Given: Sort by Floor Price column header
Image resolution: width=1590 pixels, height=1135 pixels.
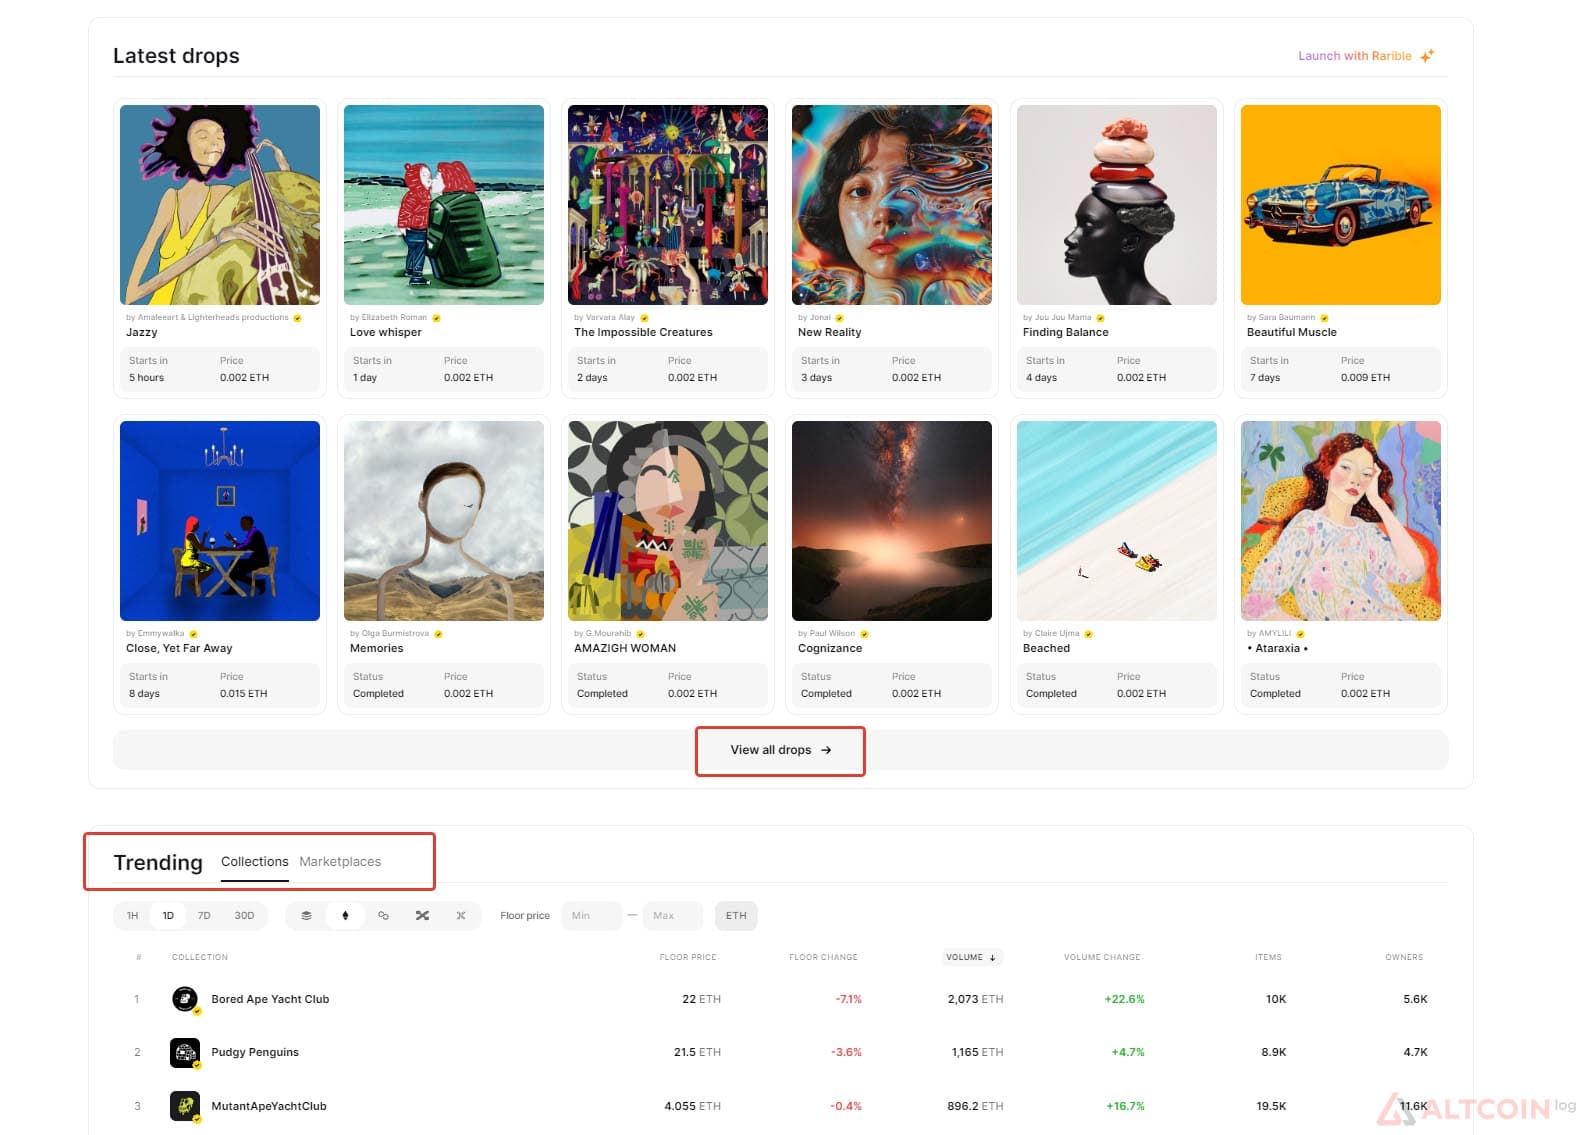Looking at the screenshot, I should click(x=688, y=958).
